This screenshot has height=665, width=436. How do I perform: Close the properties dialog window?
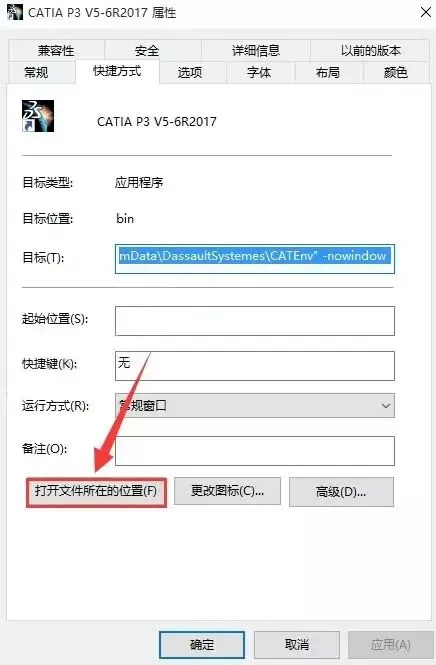click(x=425, y=12)
